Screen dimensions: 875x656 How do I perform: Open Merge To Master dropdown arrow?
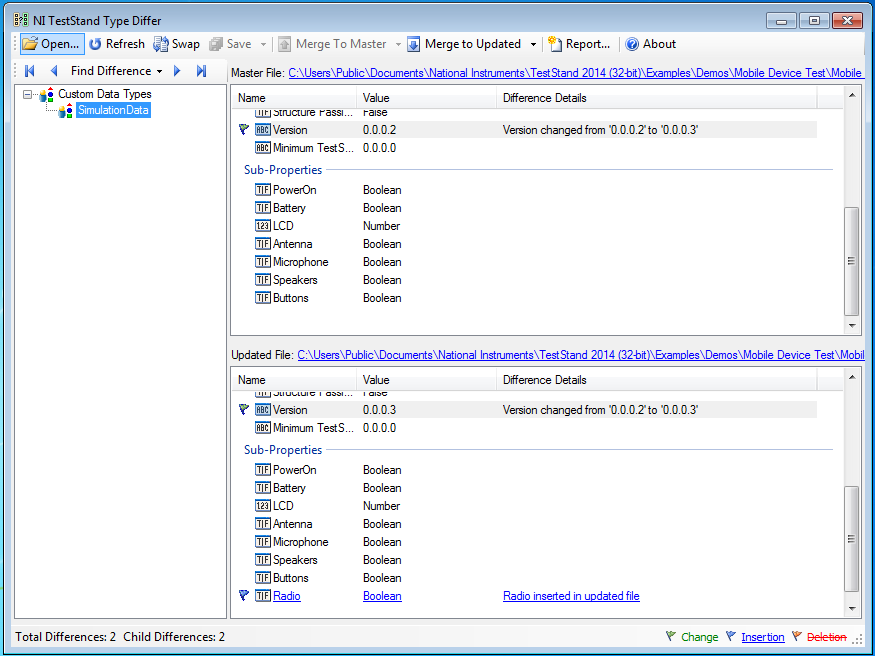398,44
